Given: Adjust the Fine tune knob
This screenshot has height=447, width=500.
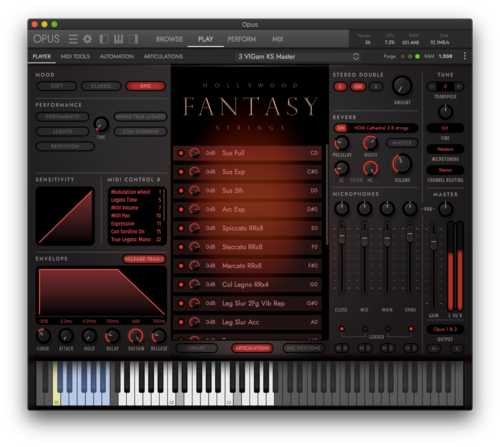Looking at the screenshot, I should click(445, 112).
